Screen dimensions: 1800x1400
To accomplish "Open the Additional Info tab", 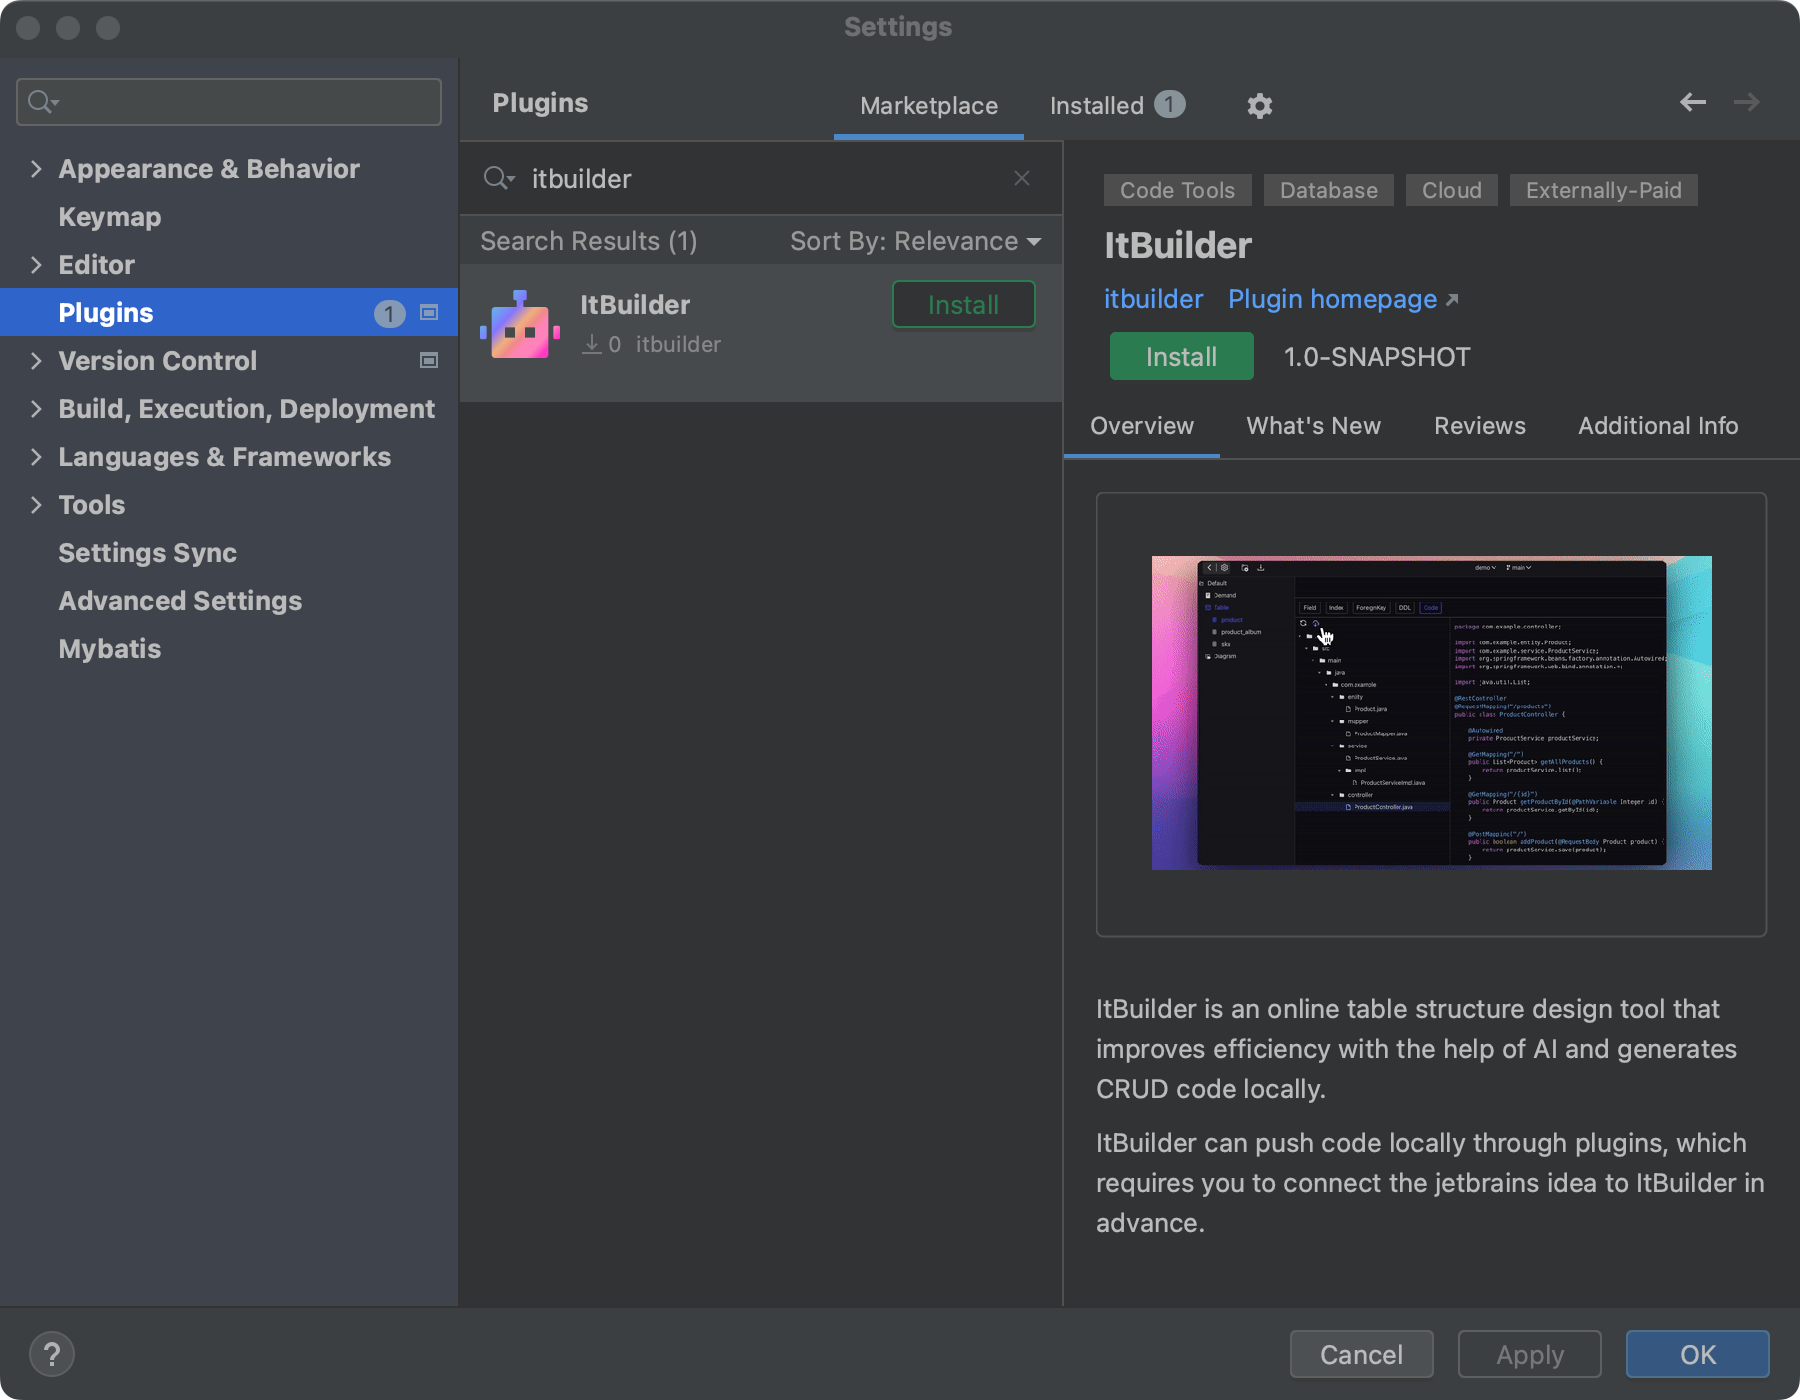I will pyautogui.click(x=1658, y=426).
